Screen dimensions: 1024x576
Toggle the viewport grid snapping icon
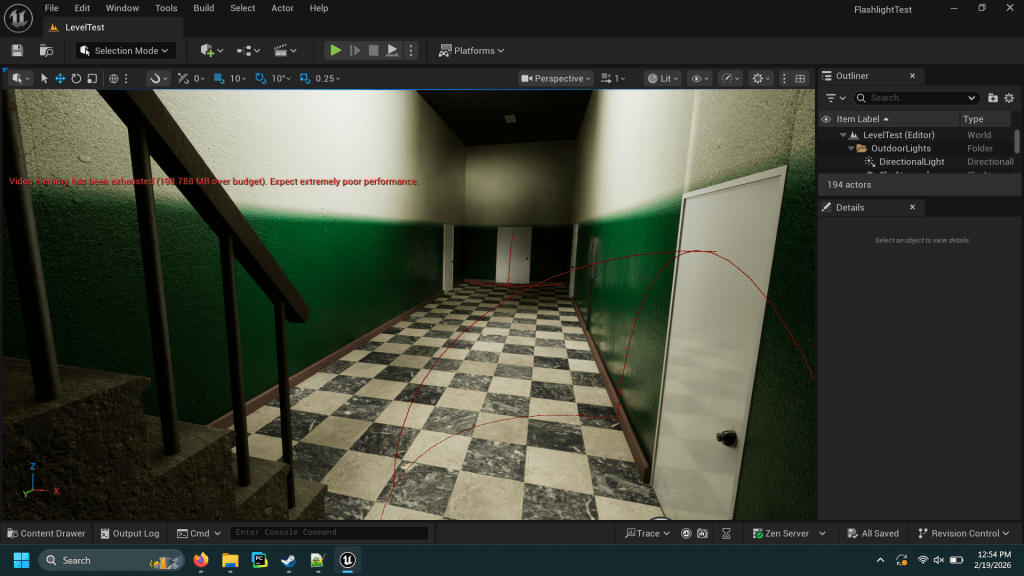[221, 78]
